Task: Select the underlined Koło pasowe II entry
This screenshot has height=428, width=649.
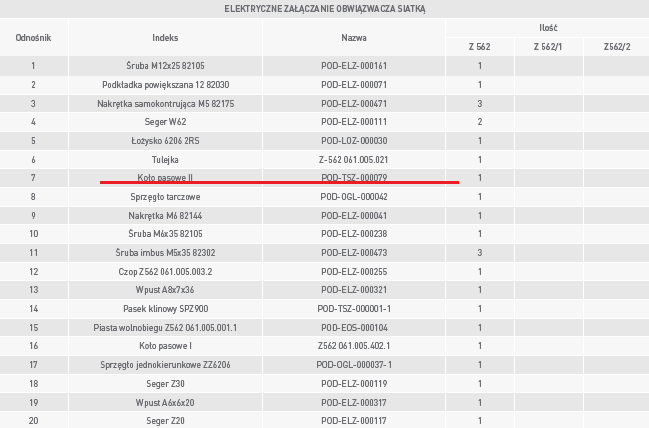Action: 165,177
